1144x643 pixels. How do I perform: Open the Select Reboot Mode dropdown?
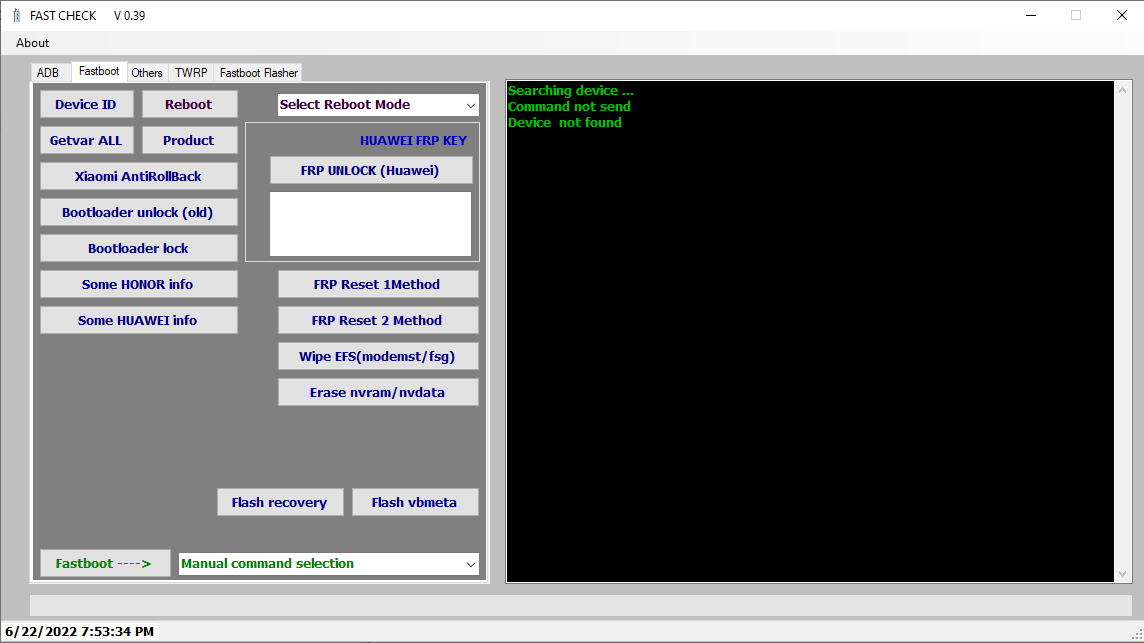(377, 104)
